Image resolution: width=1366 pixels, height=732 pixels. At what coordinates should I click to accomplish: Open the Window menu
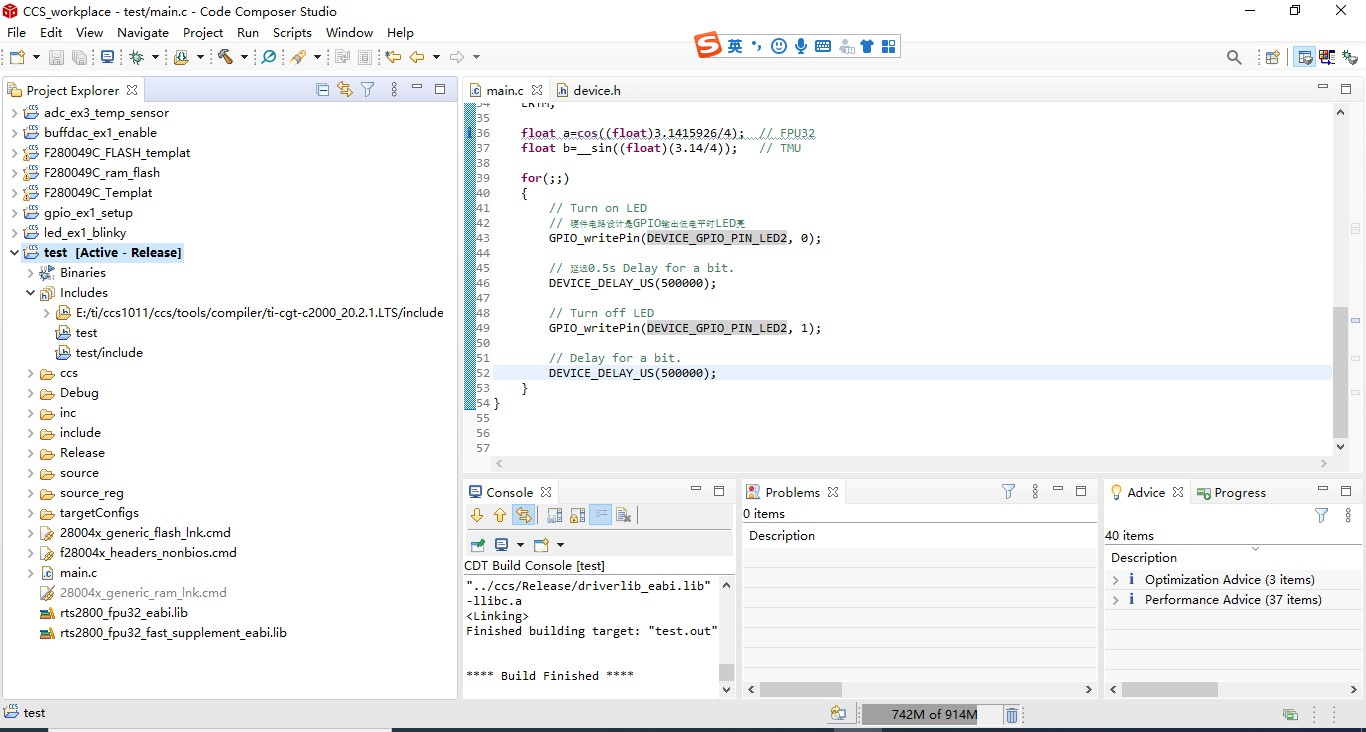(x=349, y=32)
